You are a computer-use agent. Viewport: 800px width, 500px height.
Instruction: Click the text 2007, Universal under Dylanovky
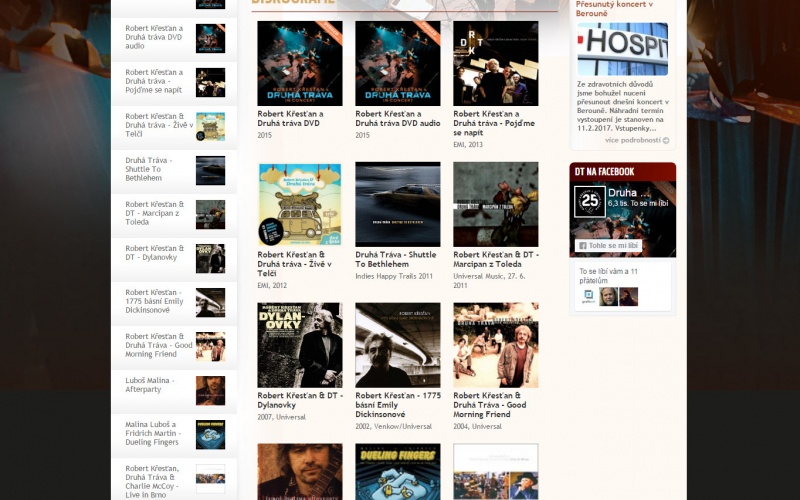click(x=281, y=417)
